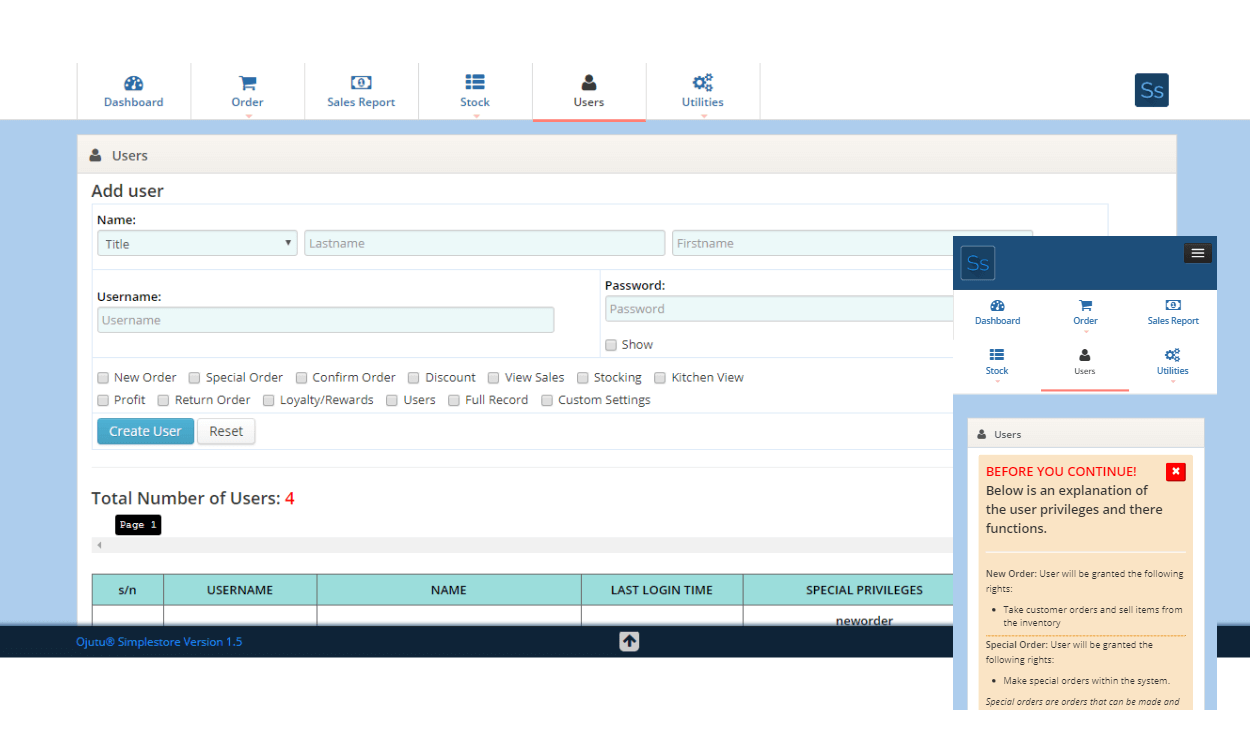
Task: Click the scroll-to-top arrow in the footer
Action: point(629,642)
